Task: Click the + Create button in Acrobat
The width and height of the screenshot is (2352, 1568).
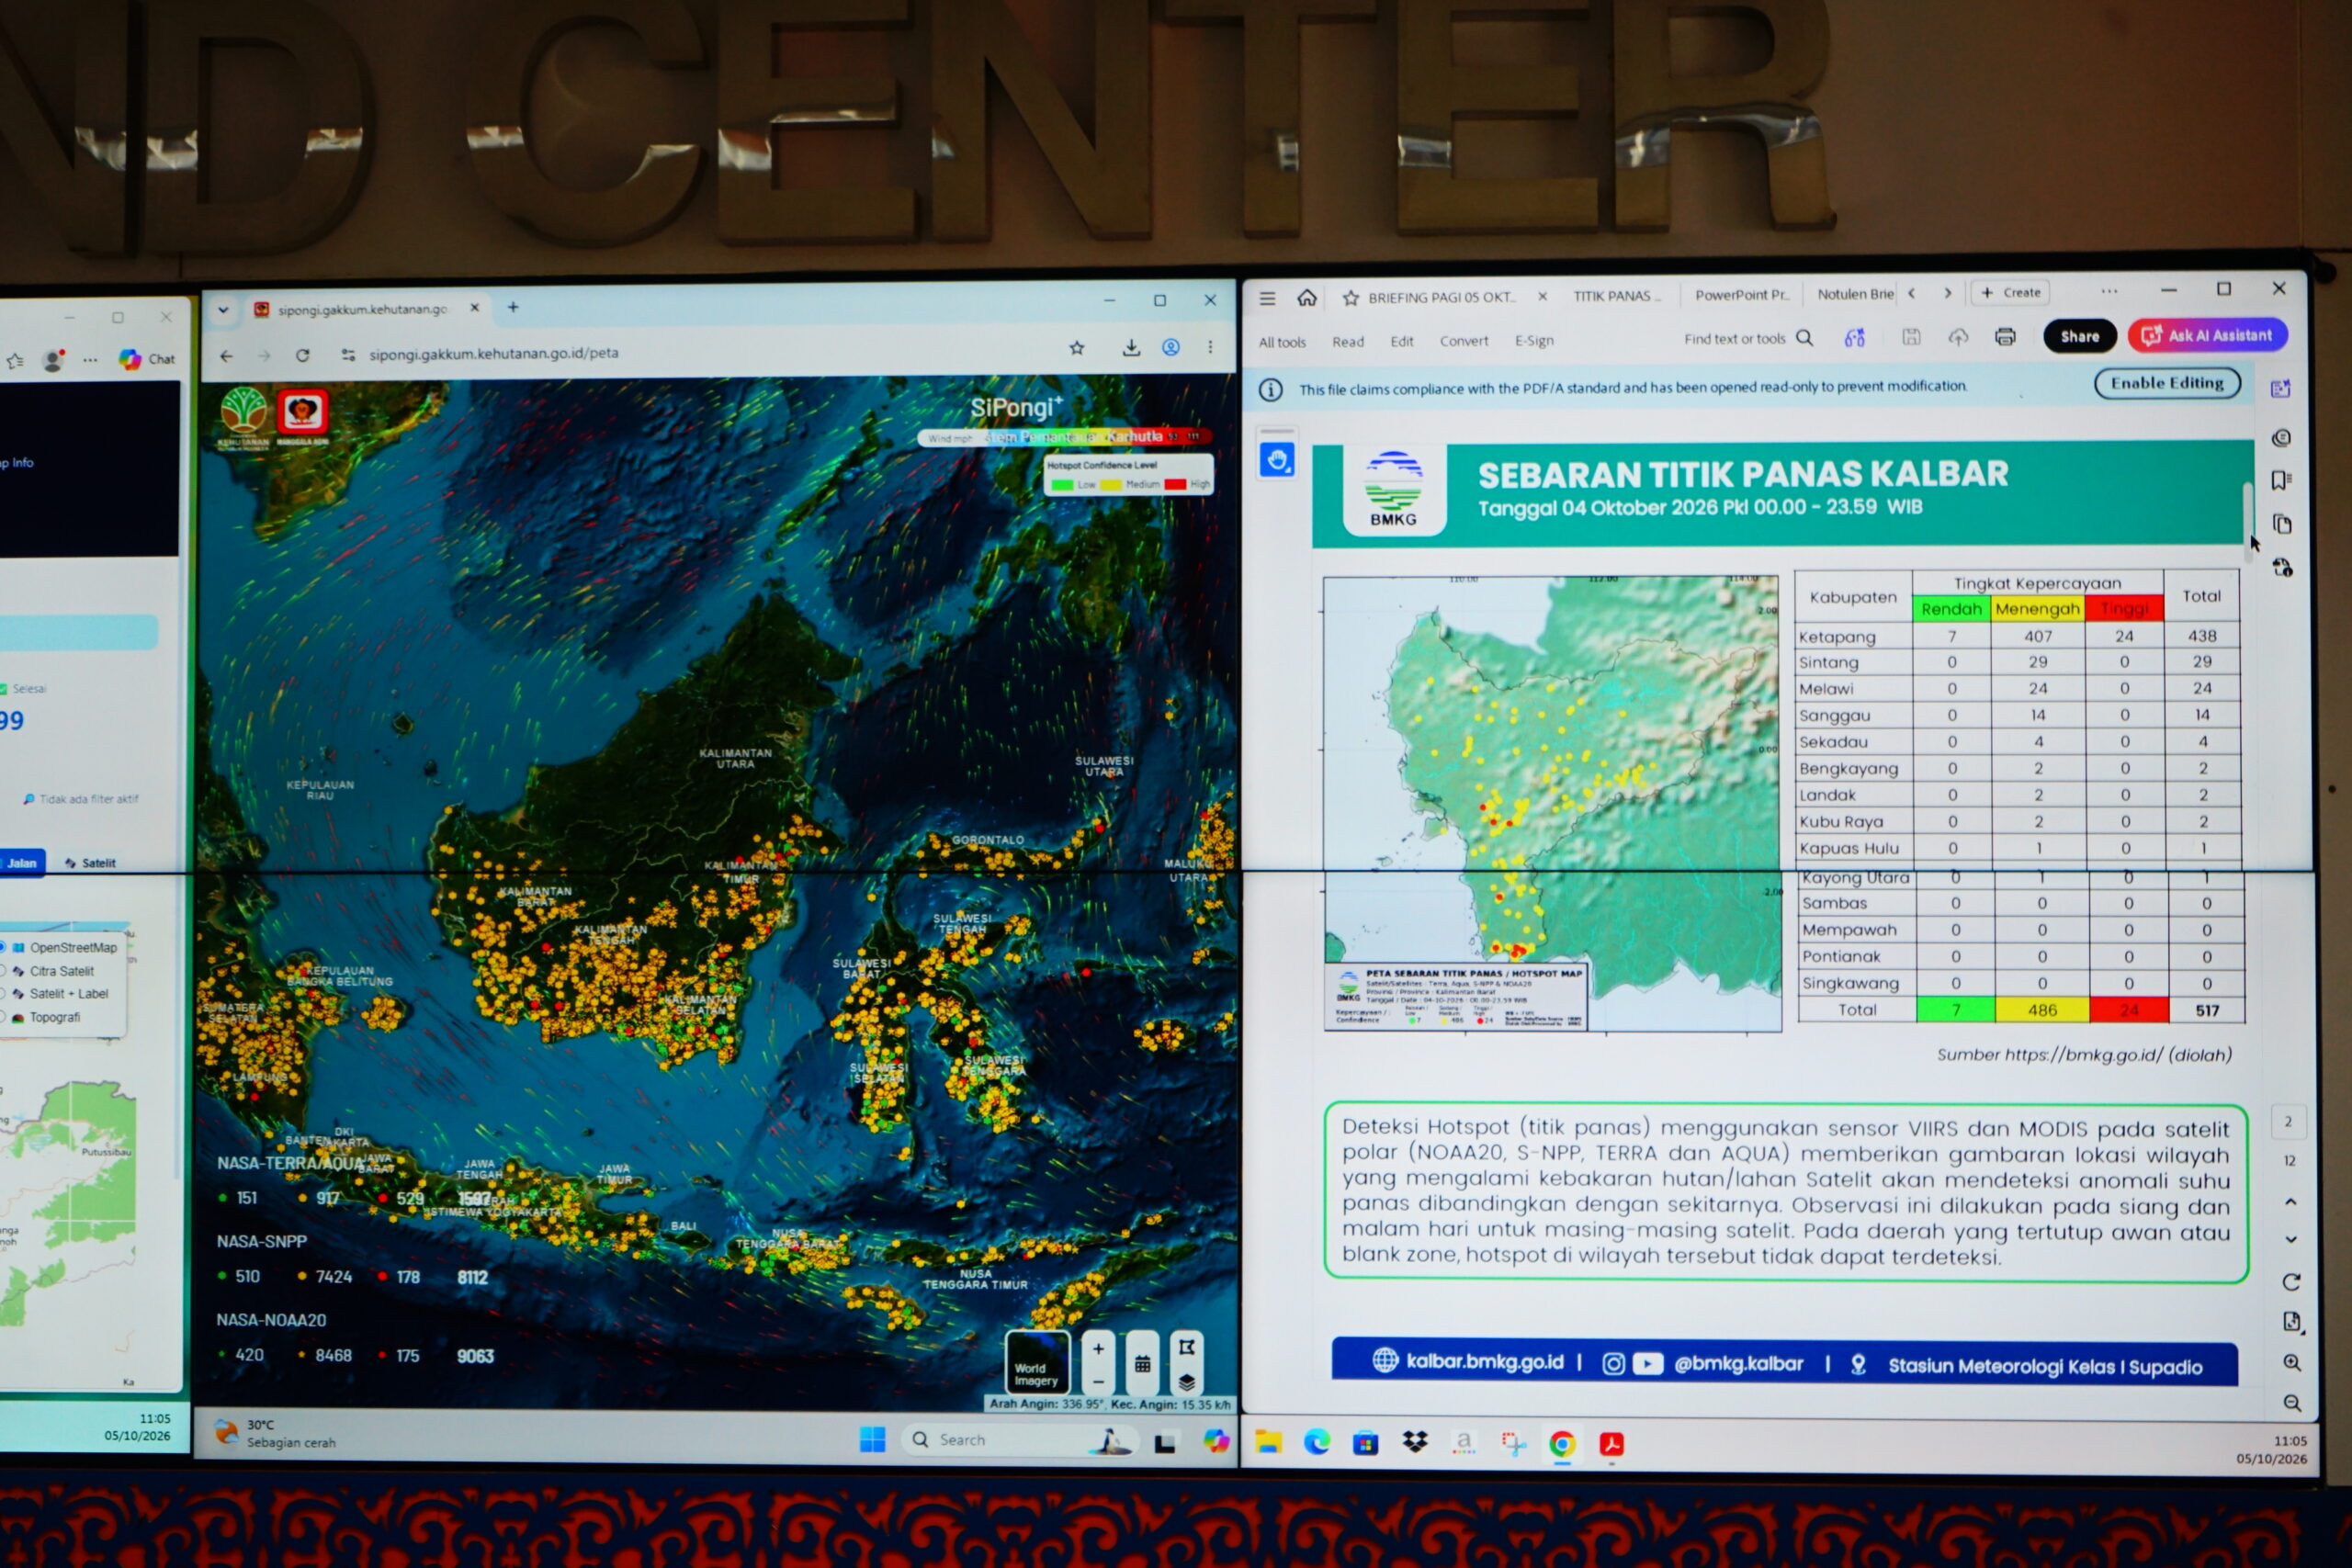Action: tap(2010, 292)
